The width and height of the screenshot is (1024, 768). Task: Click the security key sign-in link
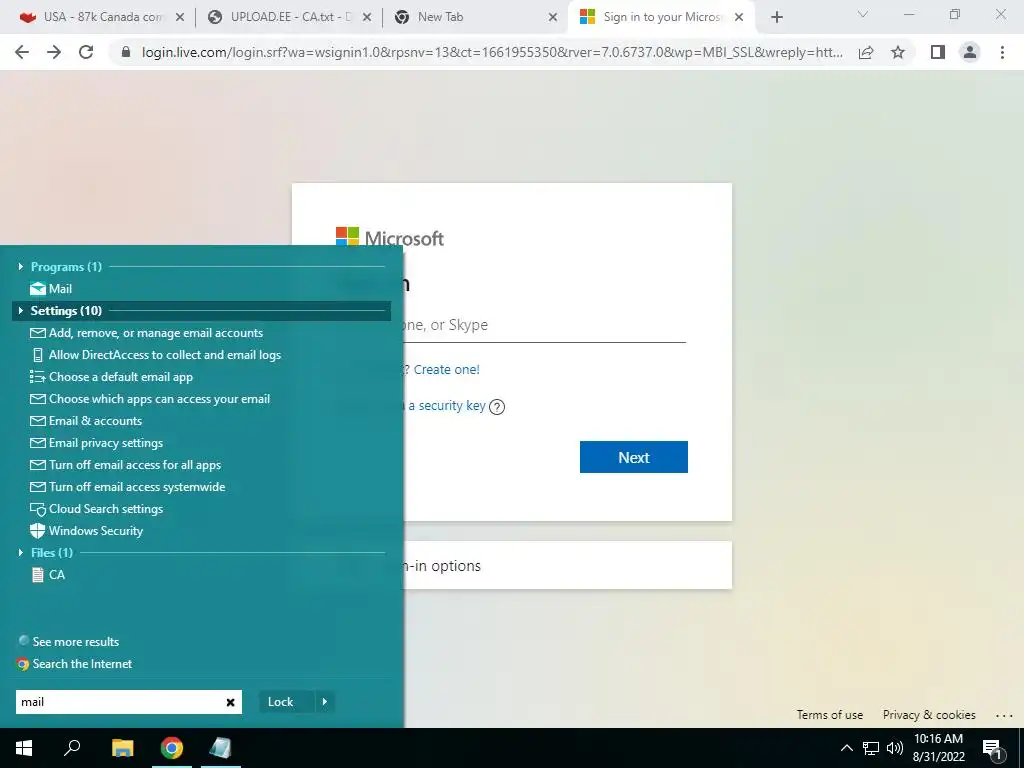447,406
